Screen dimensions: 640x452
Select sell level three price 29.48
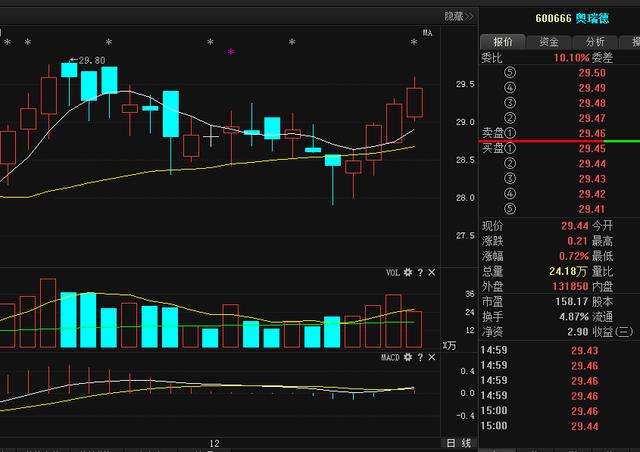pyautogui.click(x=592, y=103)
